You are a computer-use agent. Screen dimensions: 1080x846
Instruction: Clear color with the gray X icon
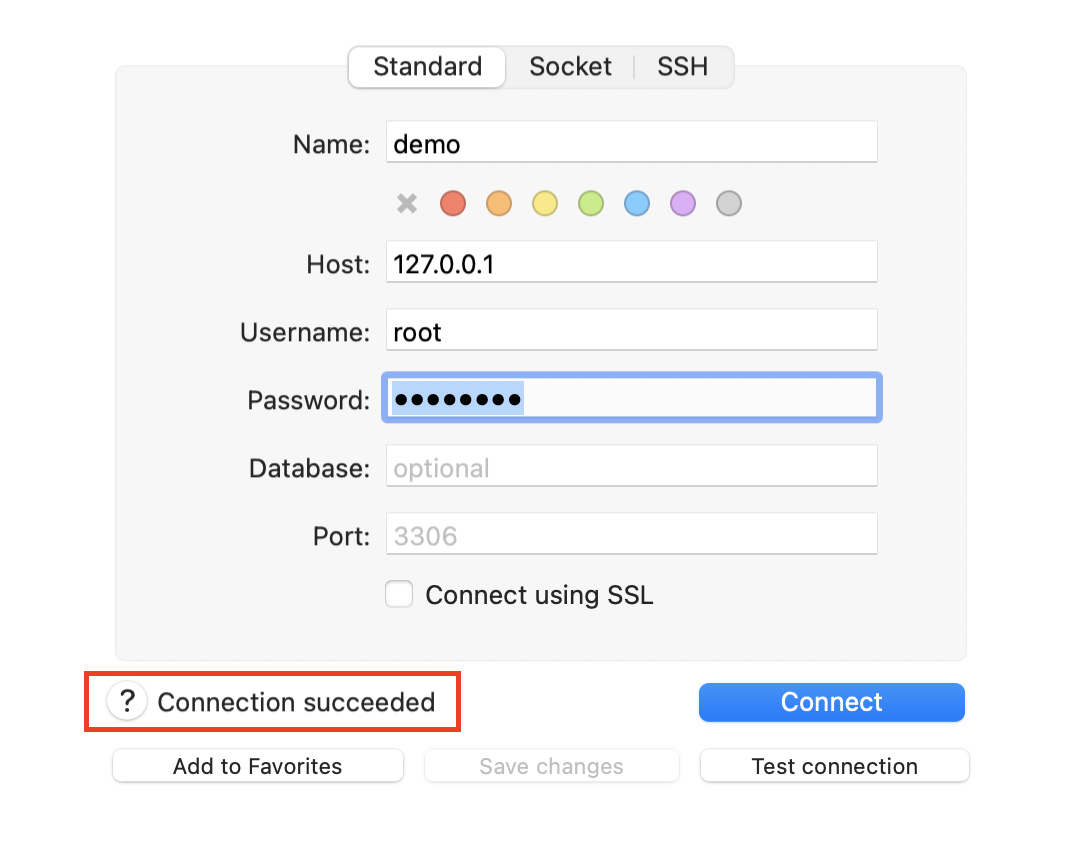pos(407,204)
